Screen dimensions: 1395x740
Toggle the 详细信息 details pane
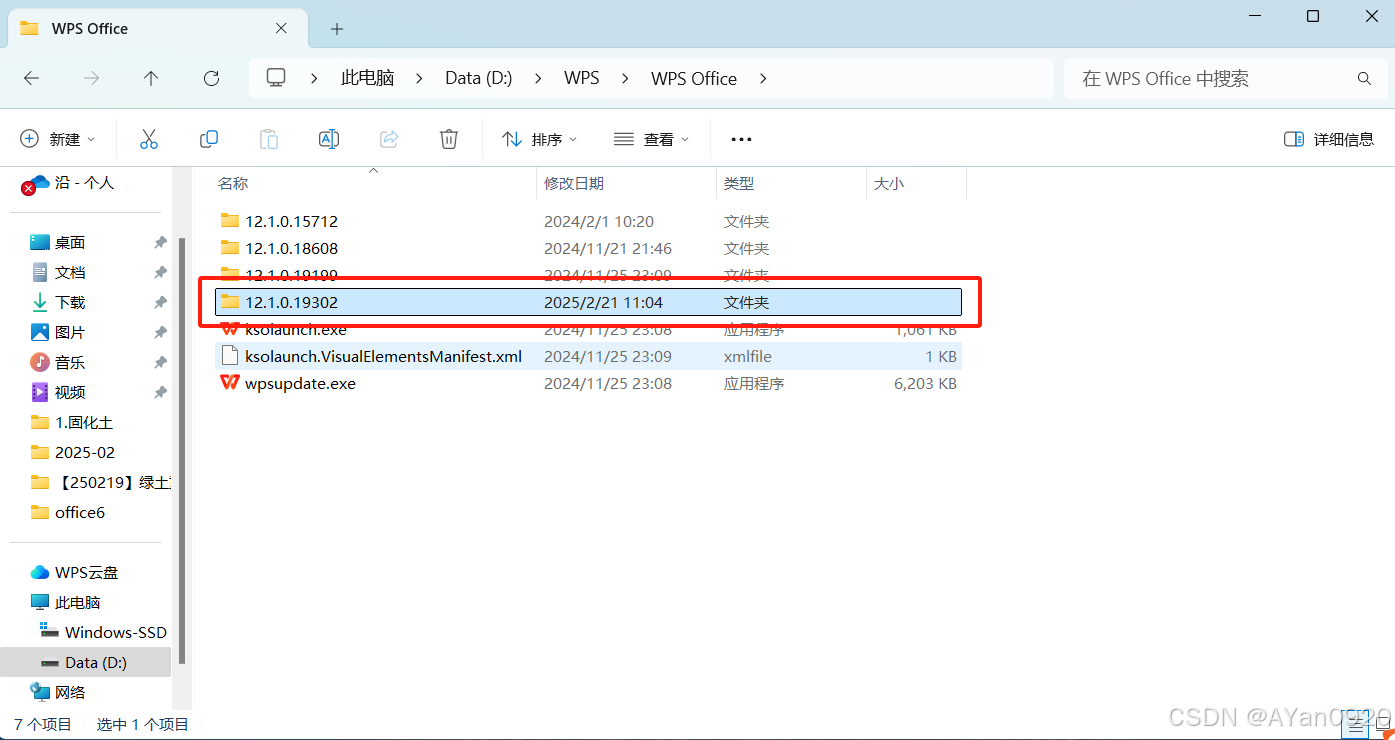pyautogui.click(x=1329, y=139)
